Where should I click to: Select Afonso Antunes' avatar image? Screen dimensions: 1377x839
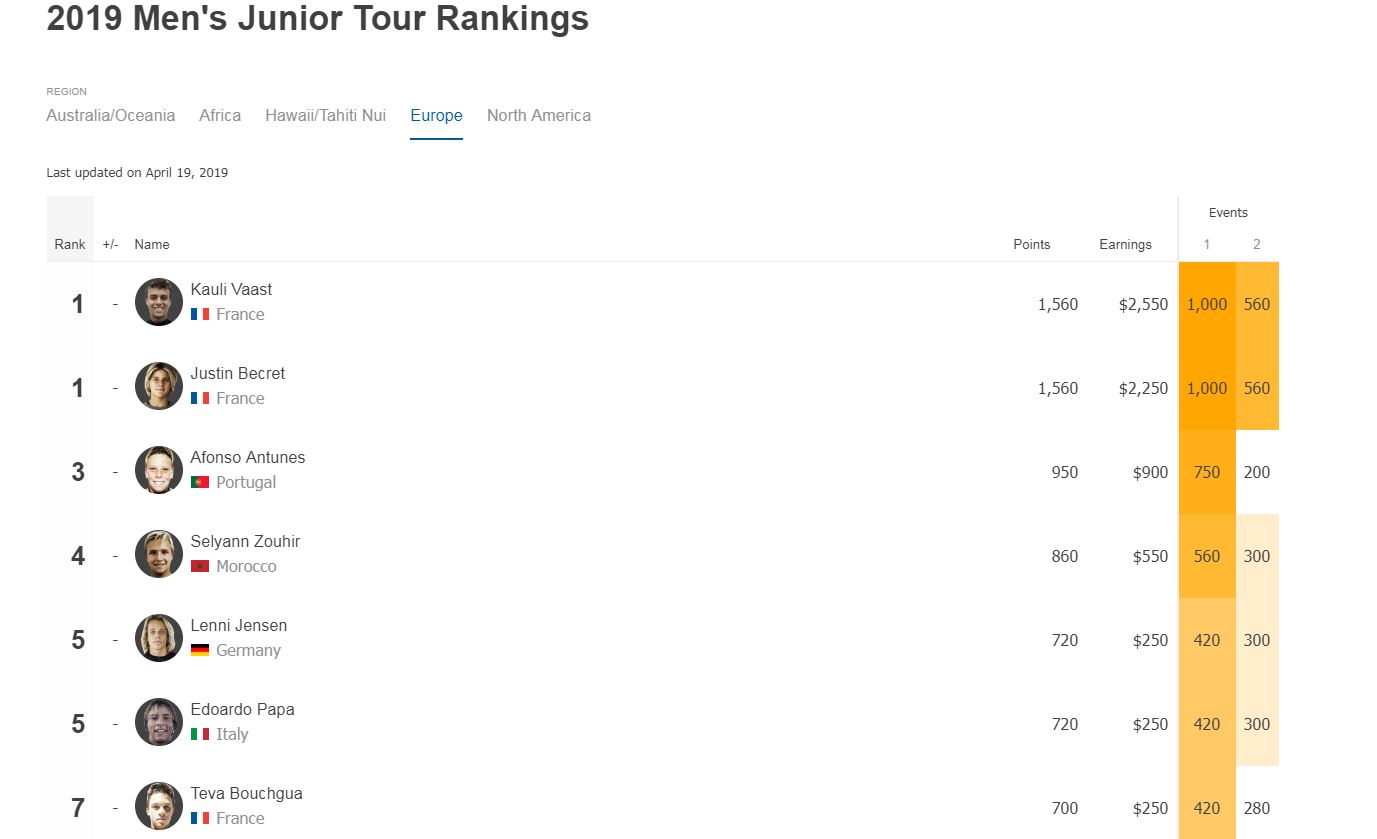(x=159, y=470)
